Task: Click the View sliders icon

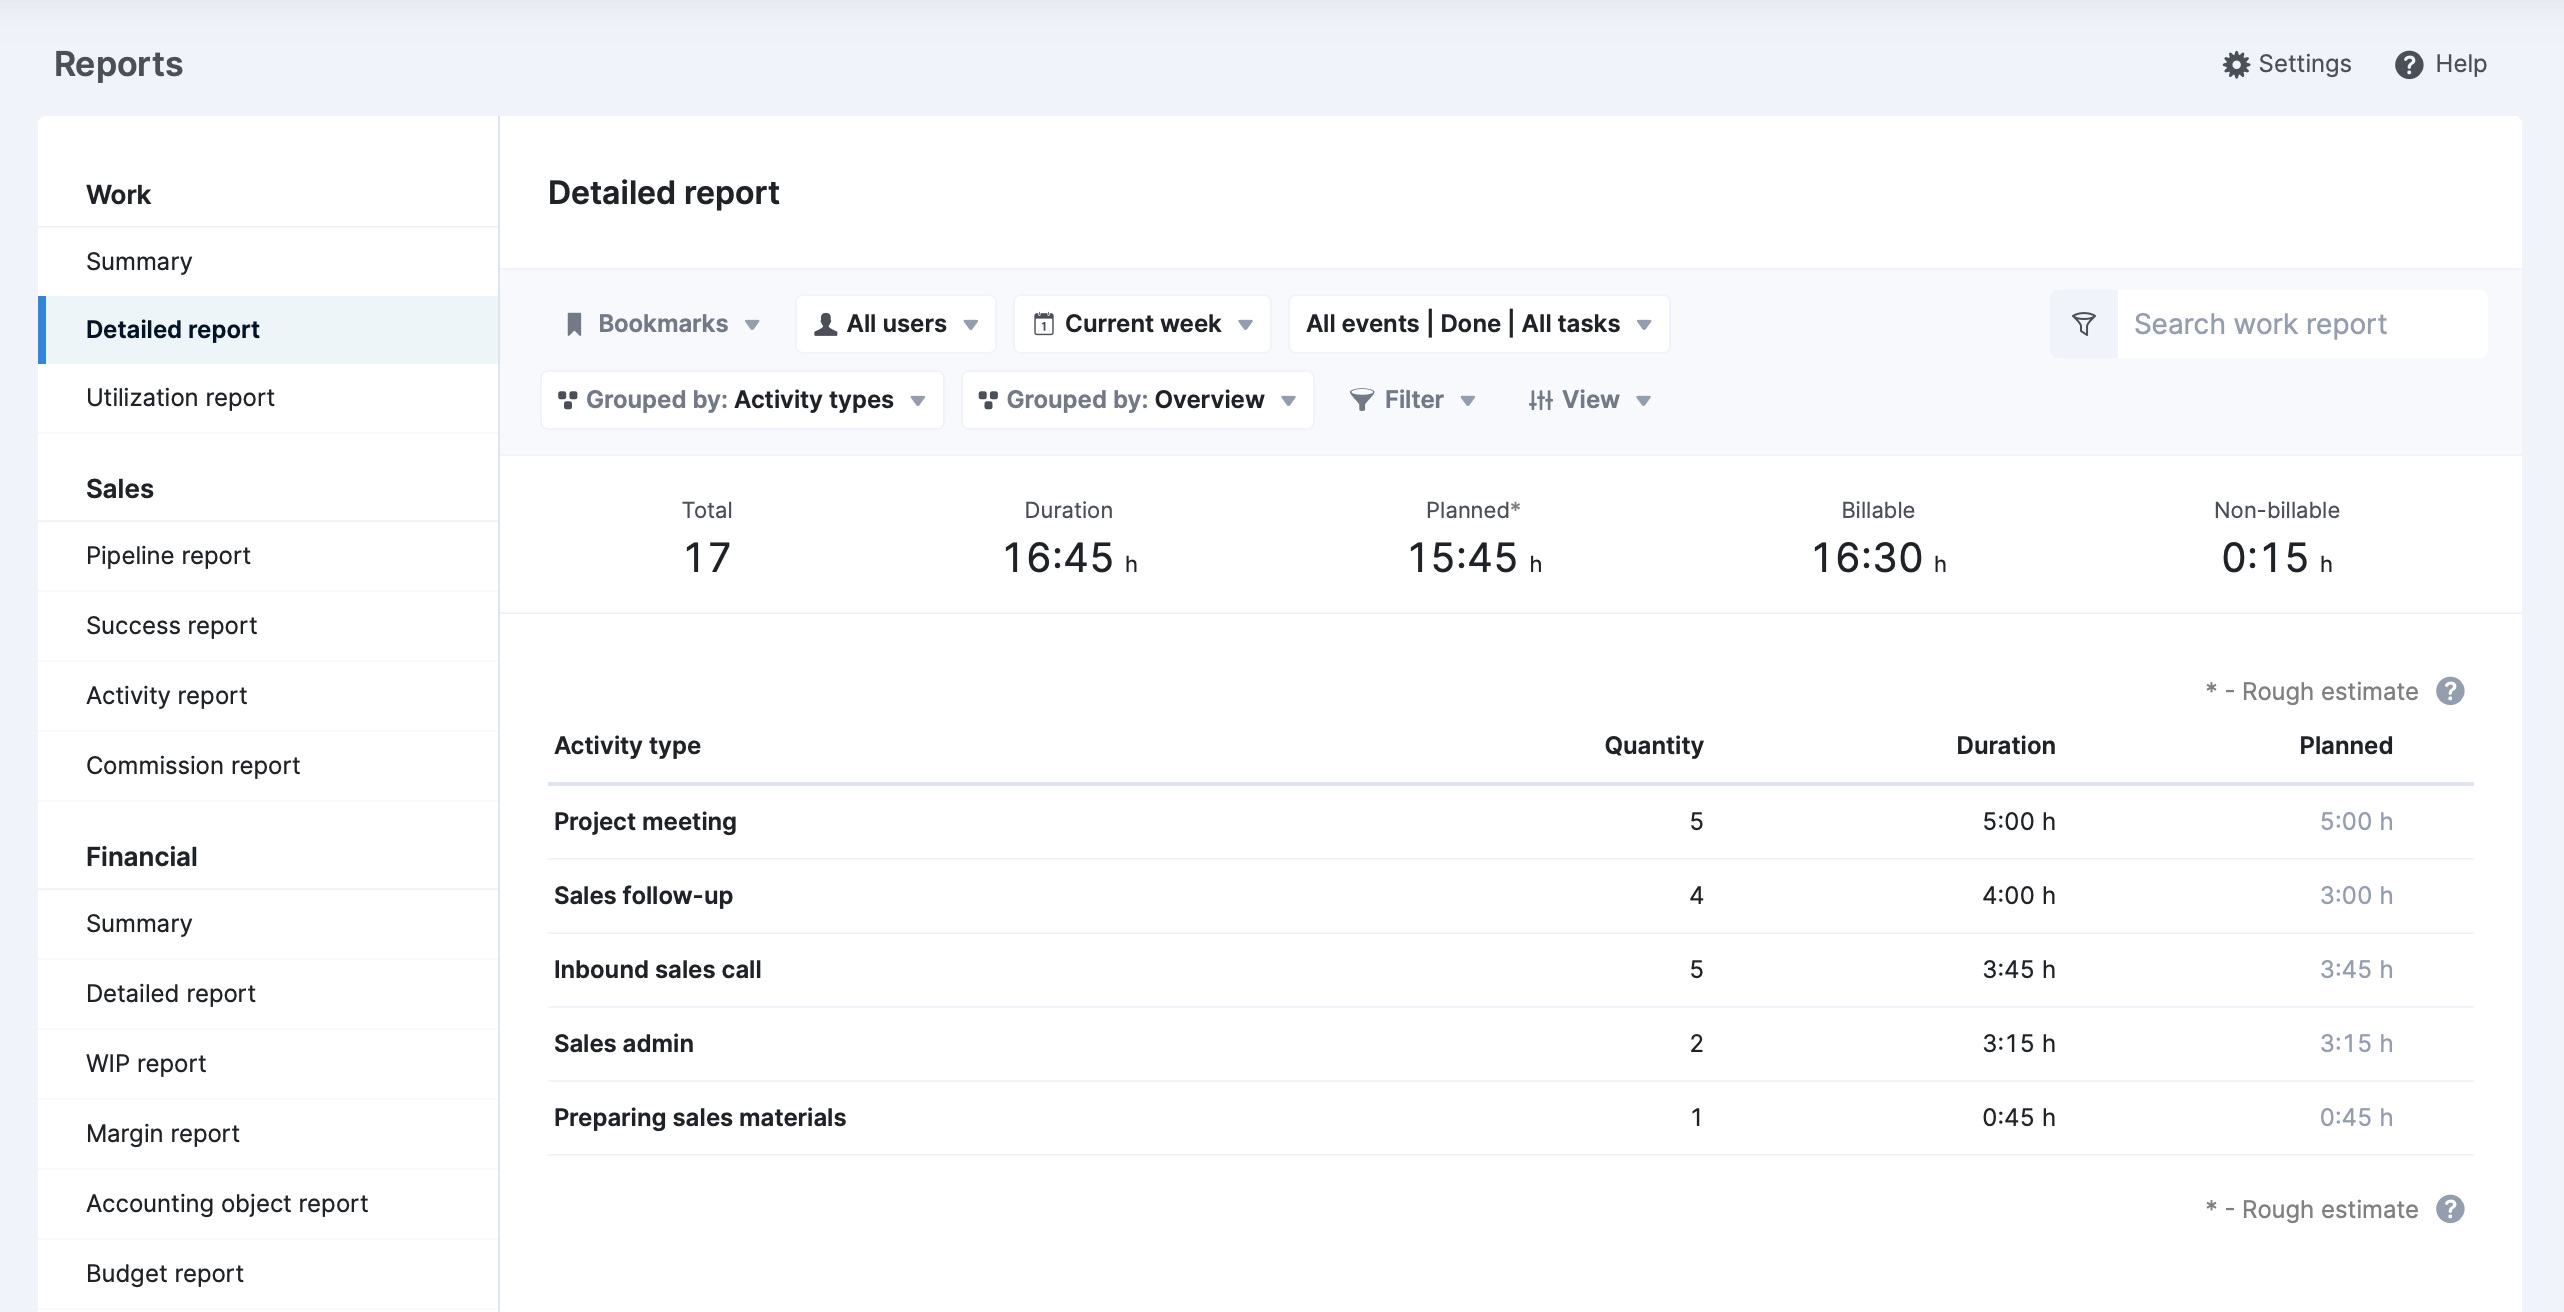Action: click(1540, 400)
